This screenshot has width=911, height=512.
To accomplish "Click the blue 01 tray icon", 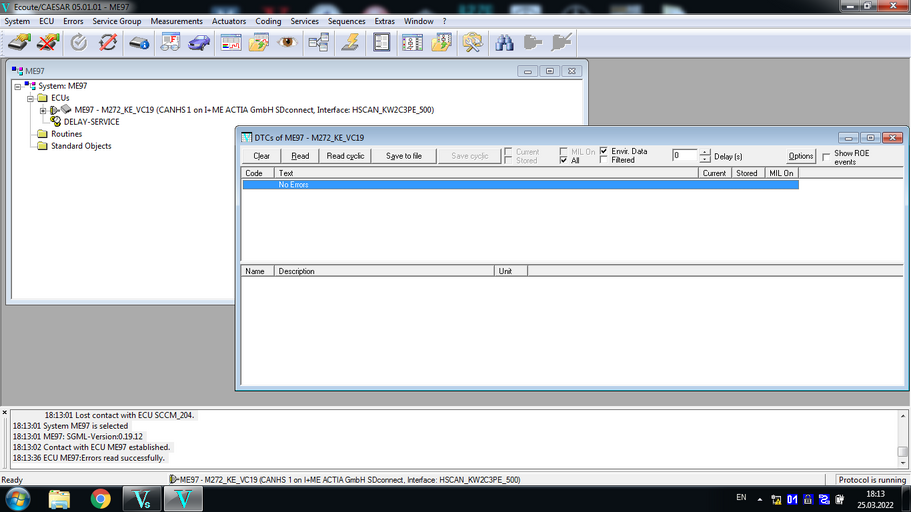I will [x=792, y=499].
